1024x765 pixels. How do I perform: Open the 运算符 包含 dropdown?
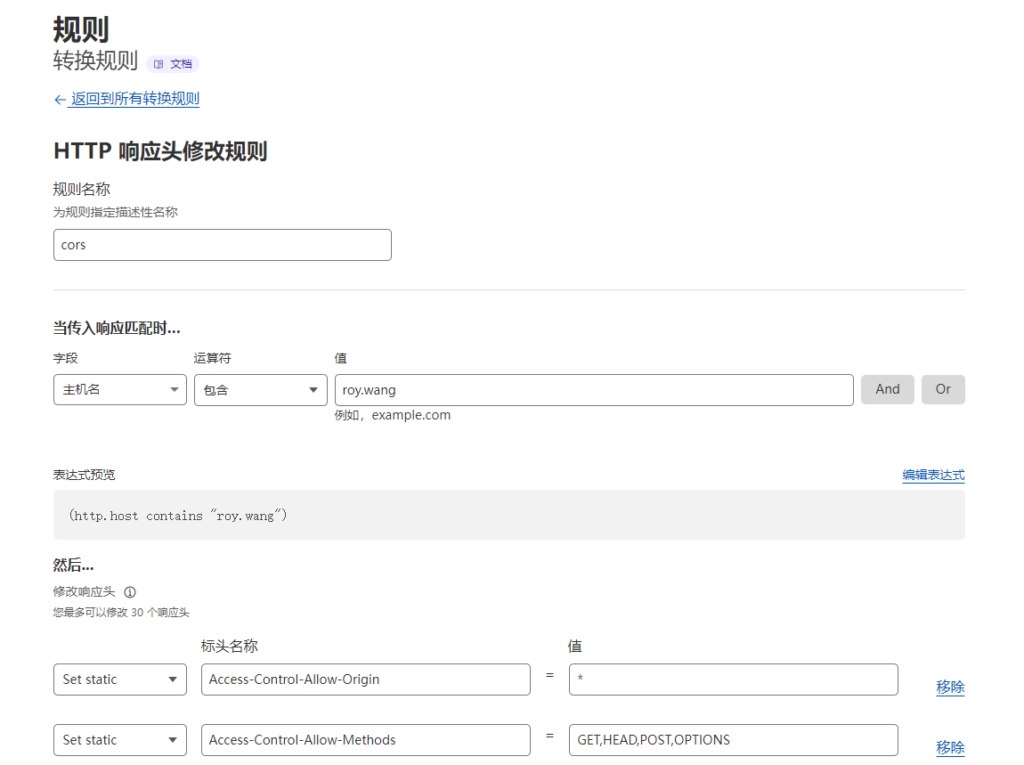260,390
